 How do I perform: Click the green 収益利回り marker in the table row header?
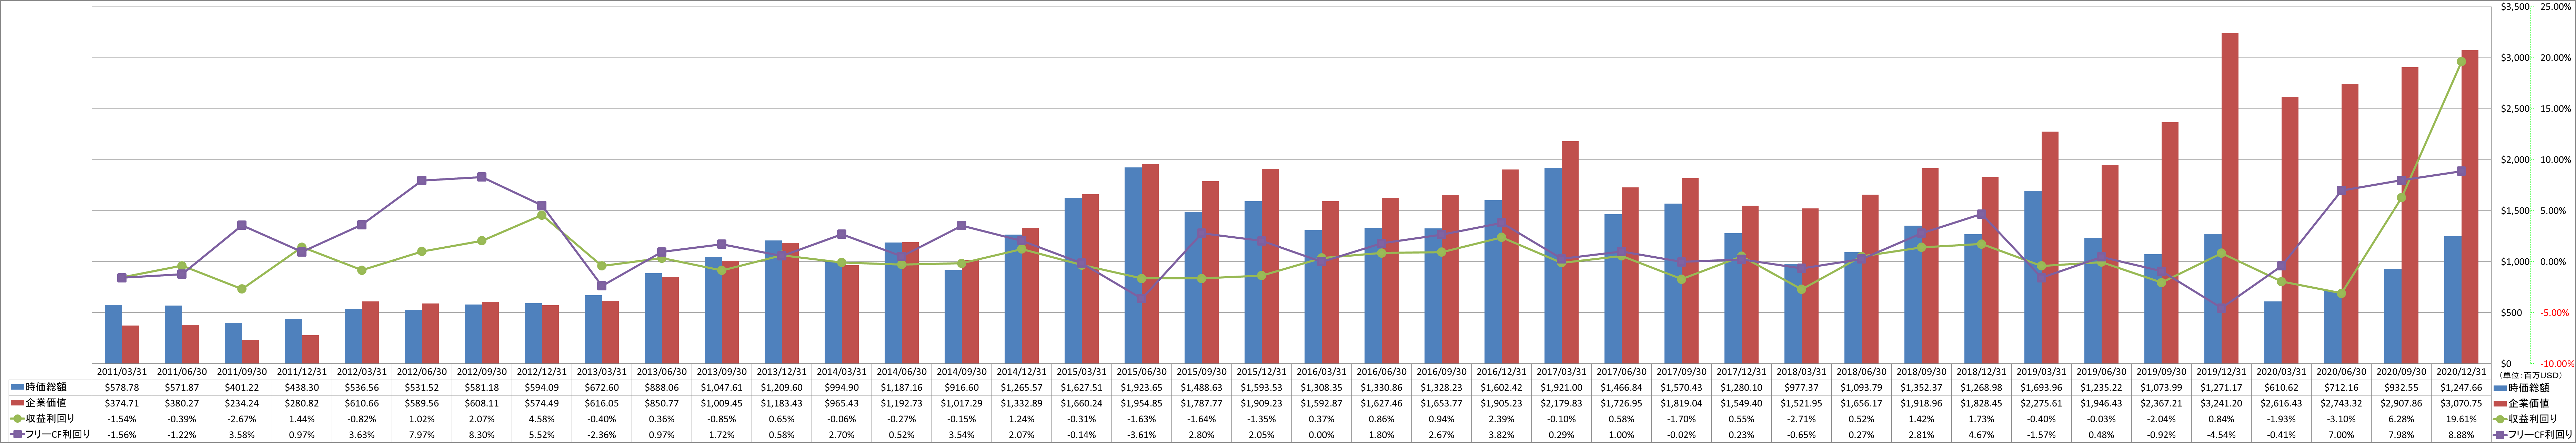pyautogui.click(x=17, y=419)
